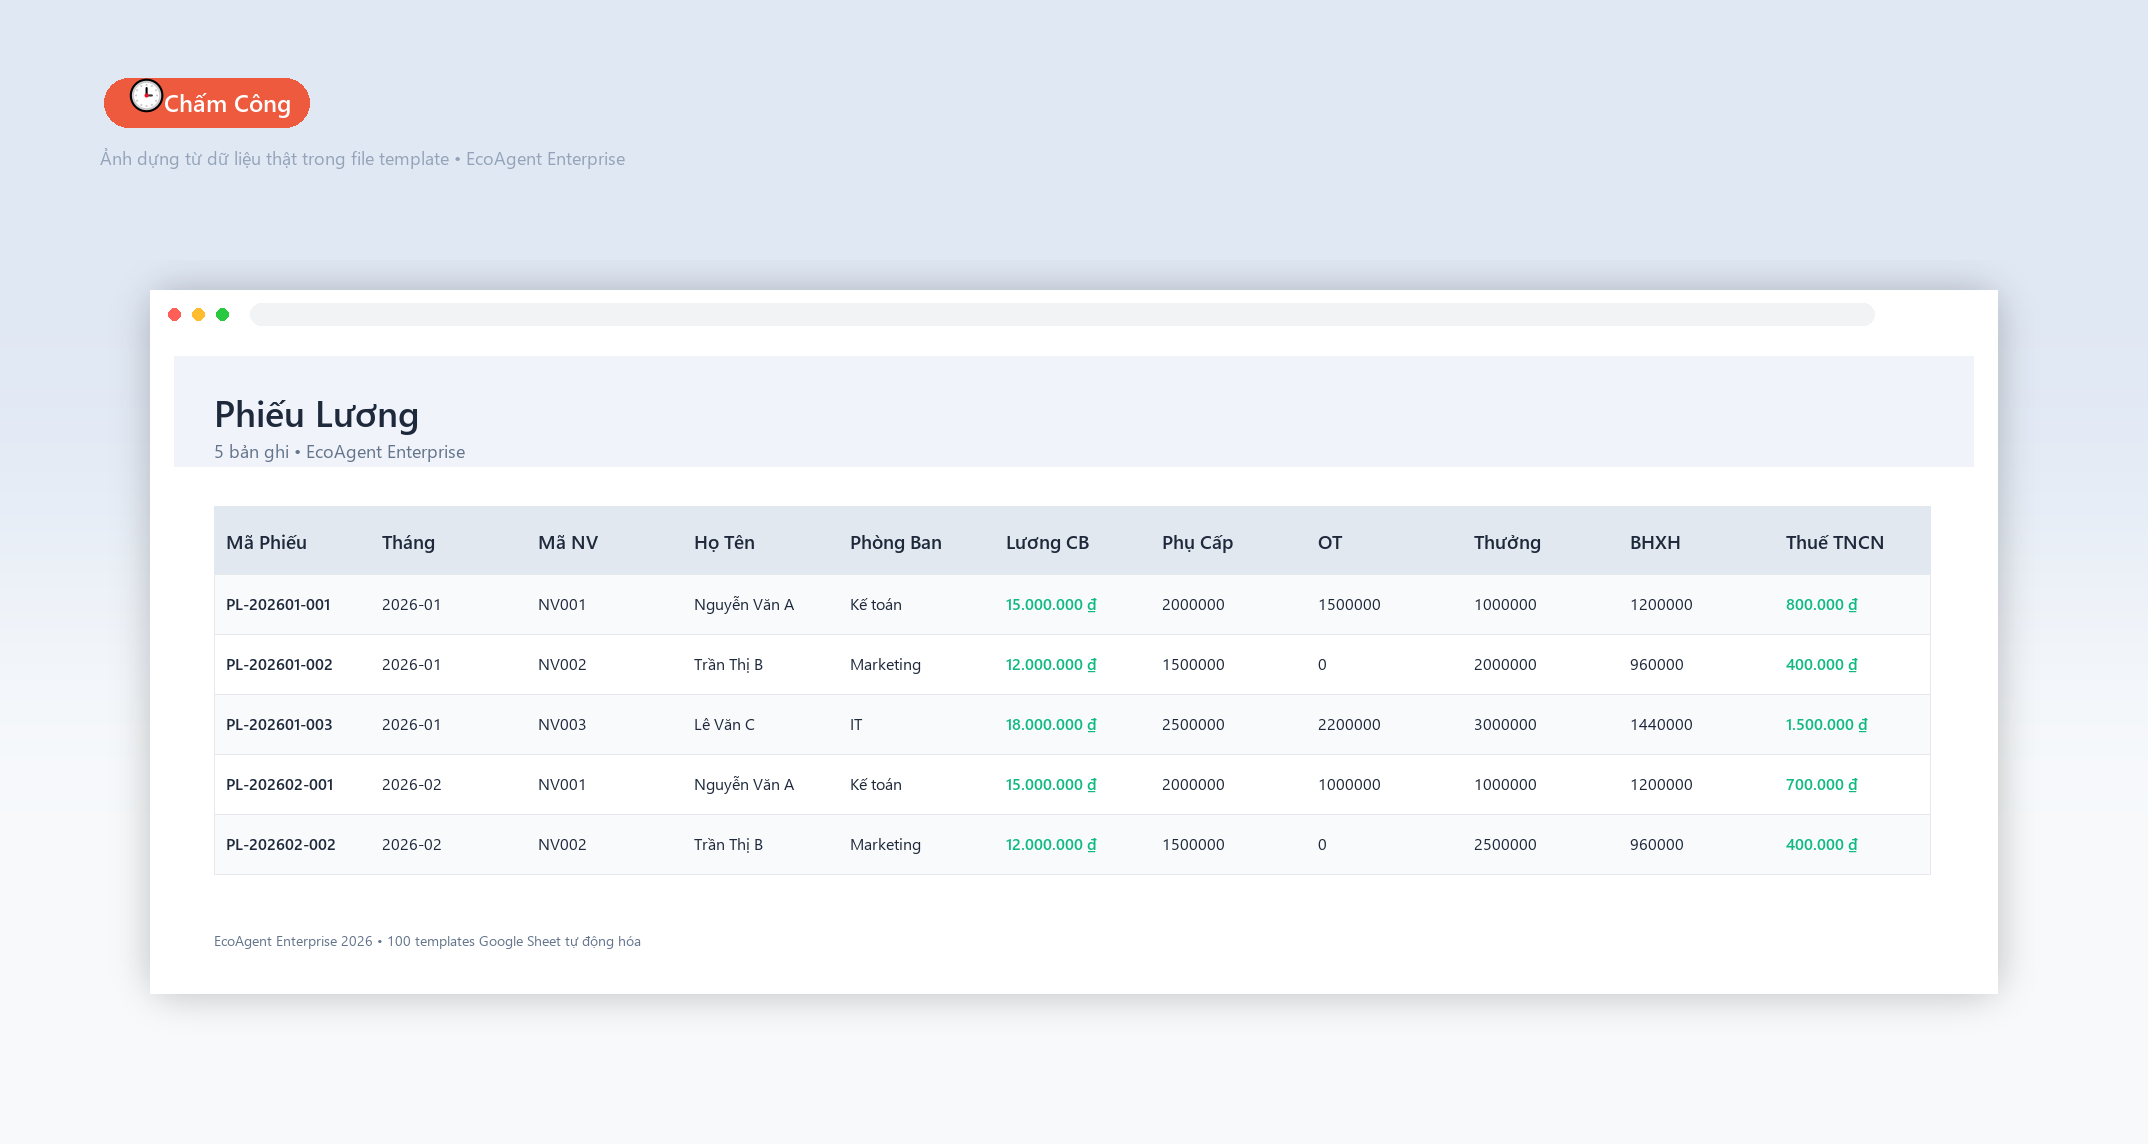Click the Thưởng column header
2148x1144 pixels.
click(1507, 542)
